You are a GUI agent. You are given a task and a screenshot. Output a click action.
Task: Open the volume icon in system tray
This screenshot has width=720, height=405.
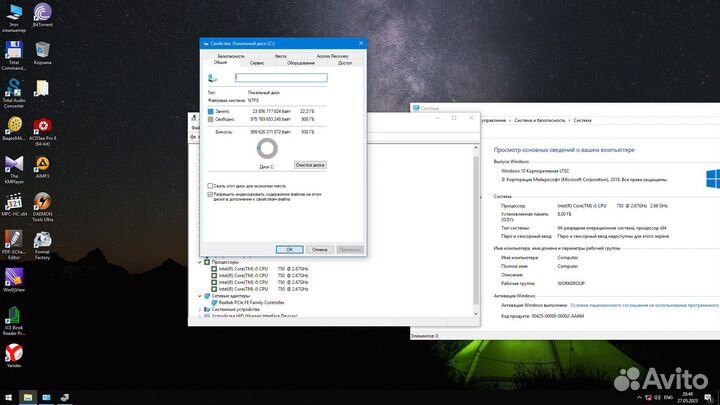pos(657,397)
